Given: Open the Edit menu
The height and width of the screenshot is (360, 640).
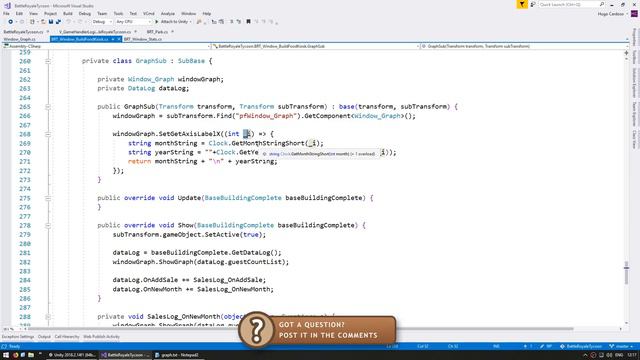Looking at the screenshot, I should (19, 13).
